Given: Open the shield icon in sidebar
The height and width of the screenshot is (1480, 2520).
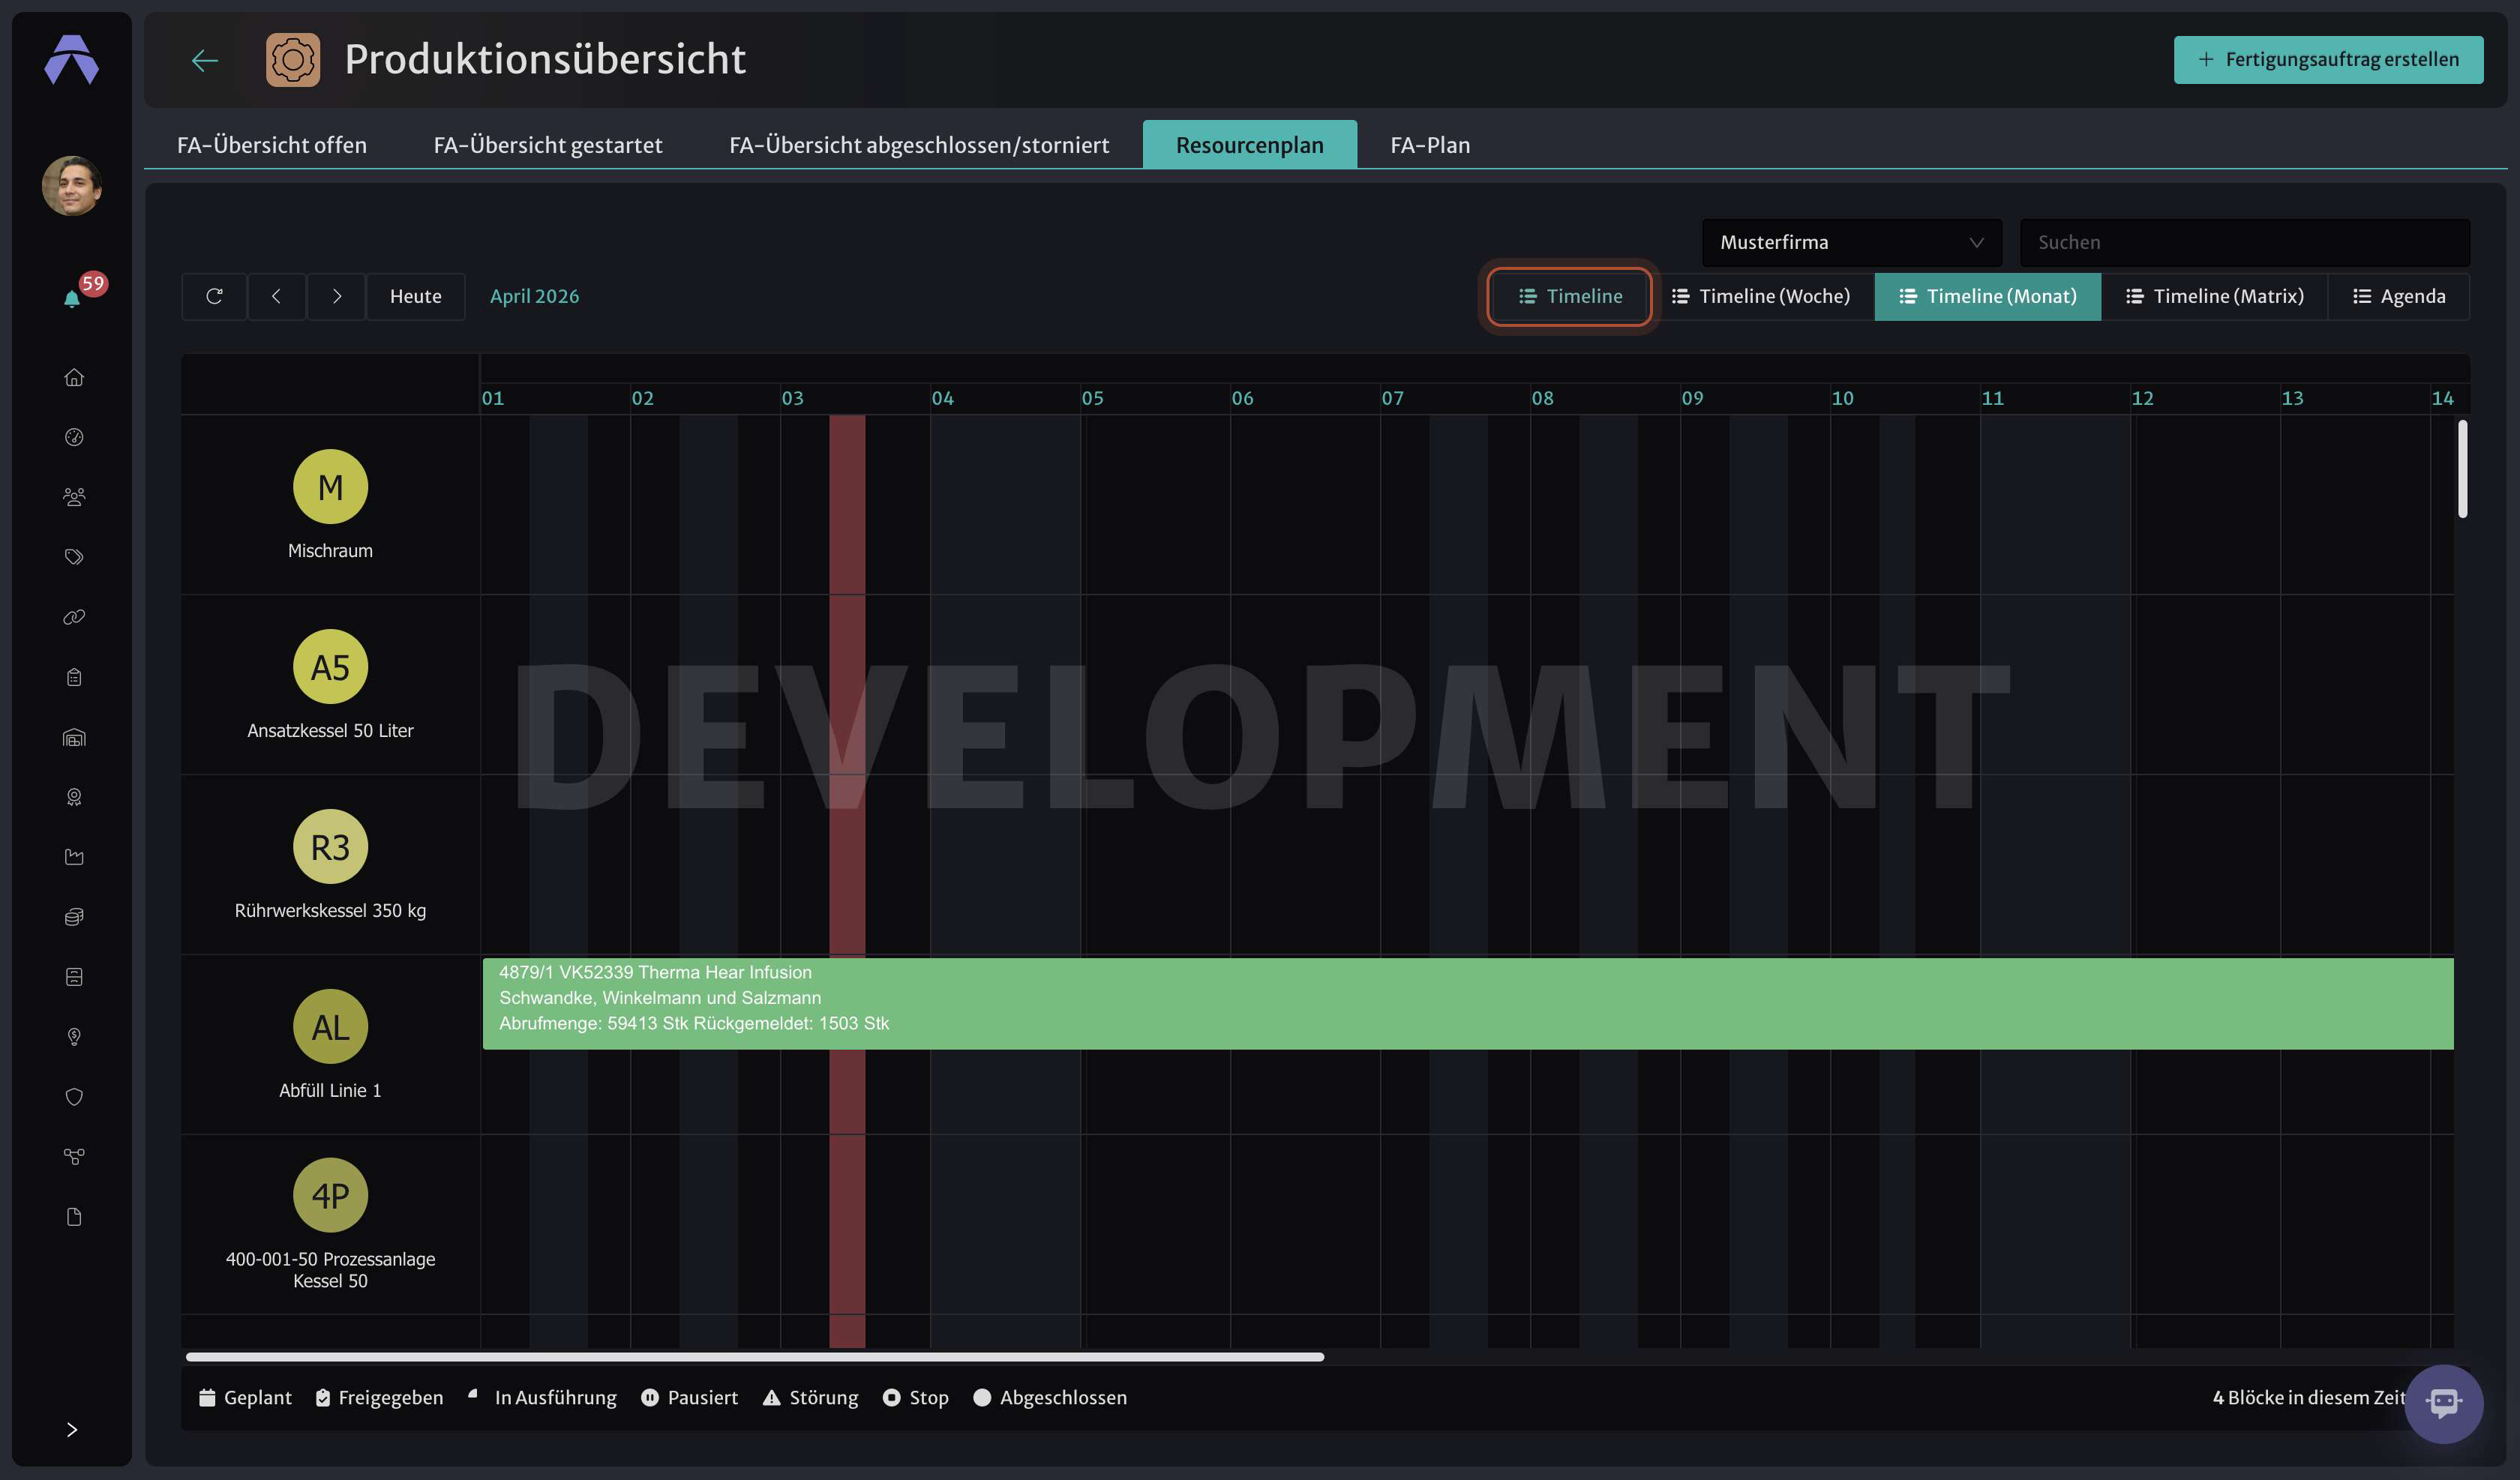Looking at the screenshot, I should pos(74,1097).
